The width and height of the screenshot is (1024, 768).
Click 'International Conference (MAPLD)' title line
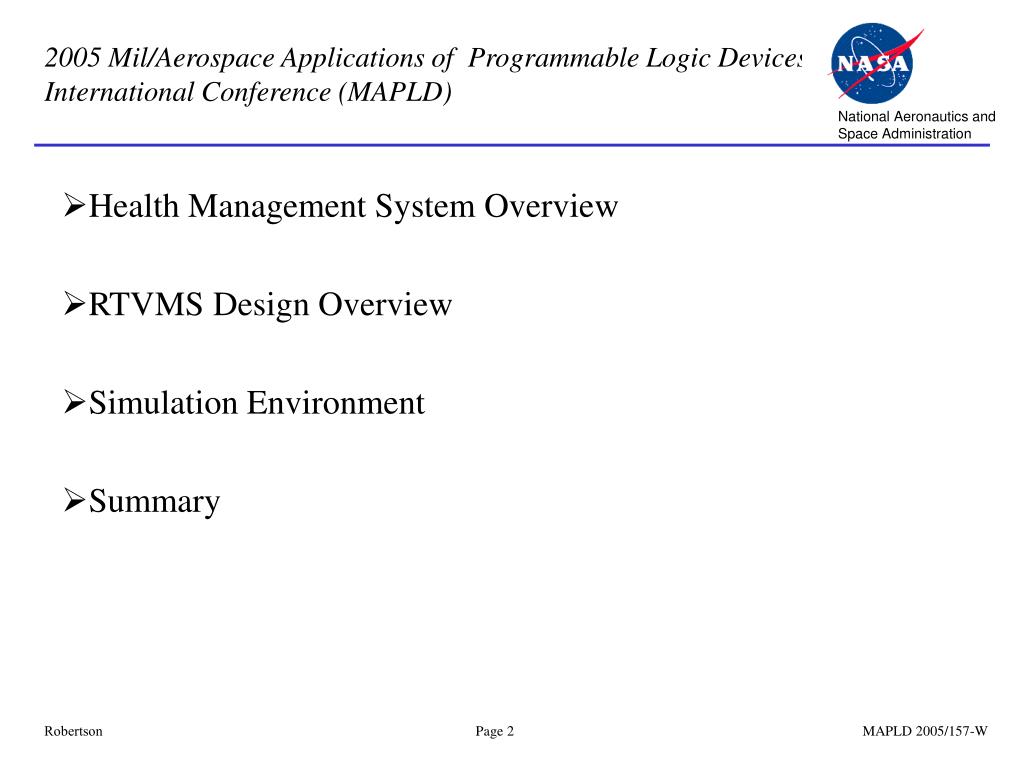pyautogui.click(x=248, y=92)
